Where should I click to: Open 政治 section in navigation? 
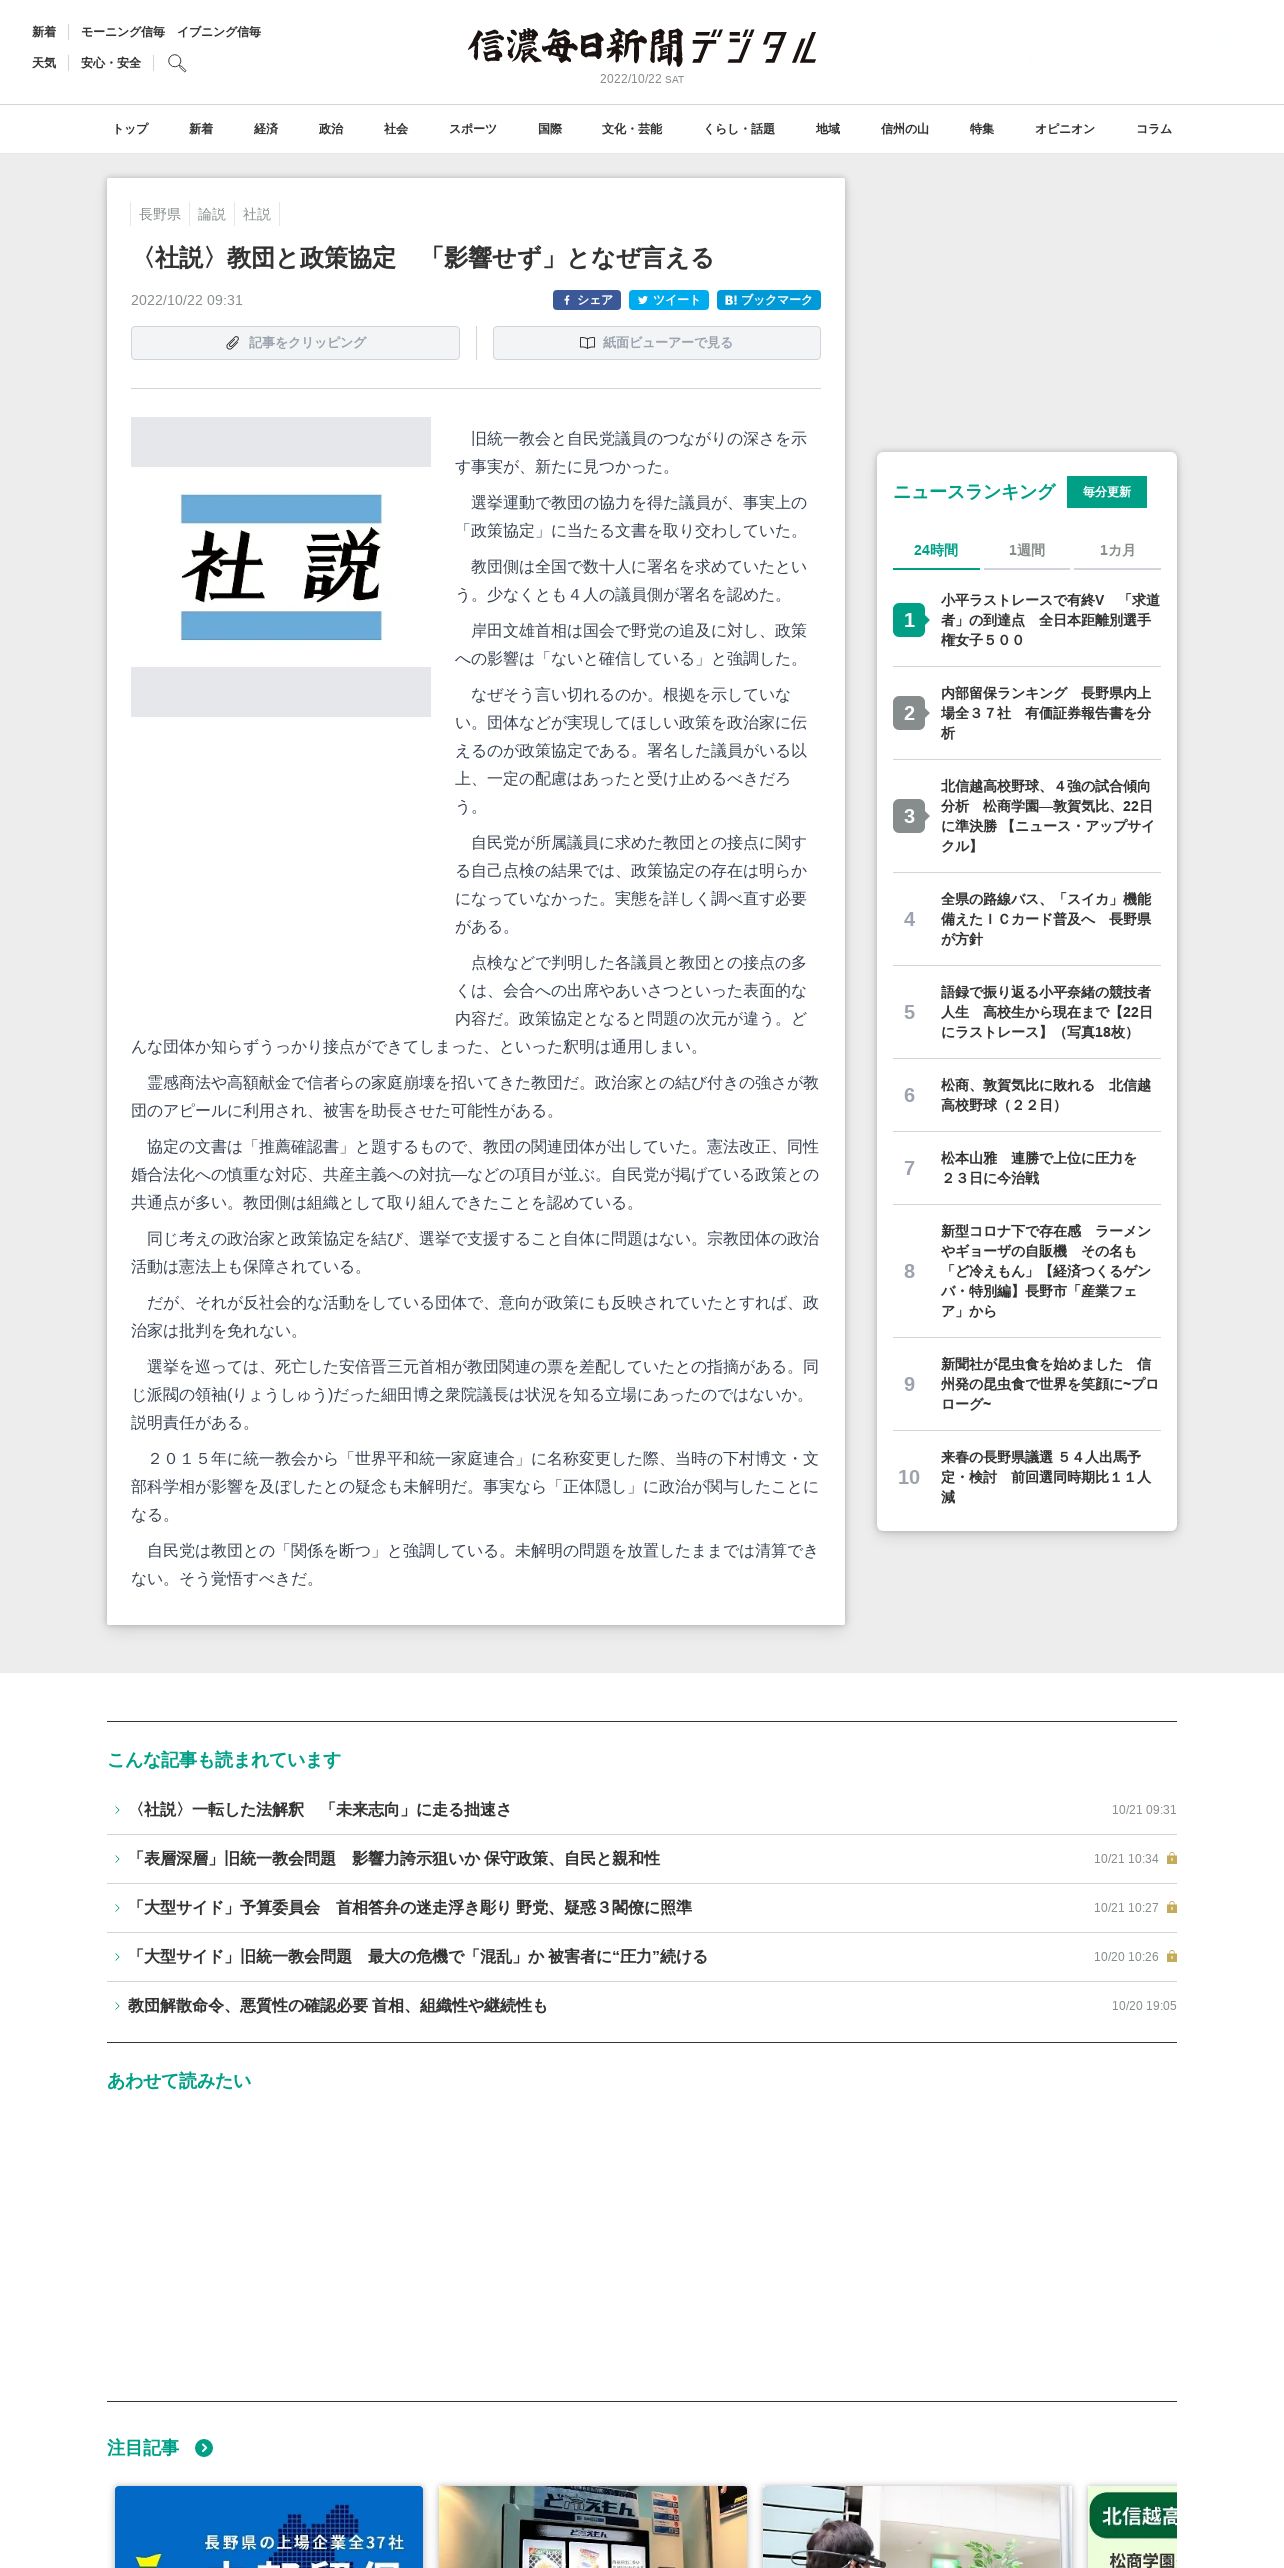click(x=331, y=129)
